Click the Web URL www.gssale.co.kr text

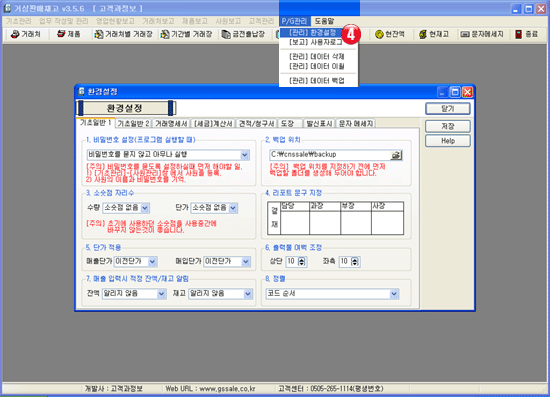(x=210, y=389)
